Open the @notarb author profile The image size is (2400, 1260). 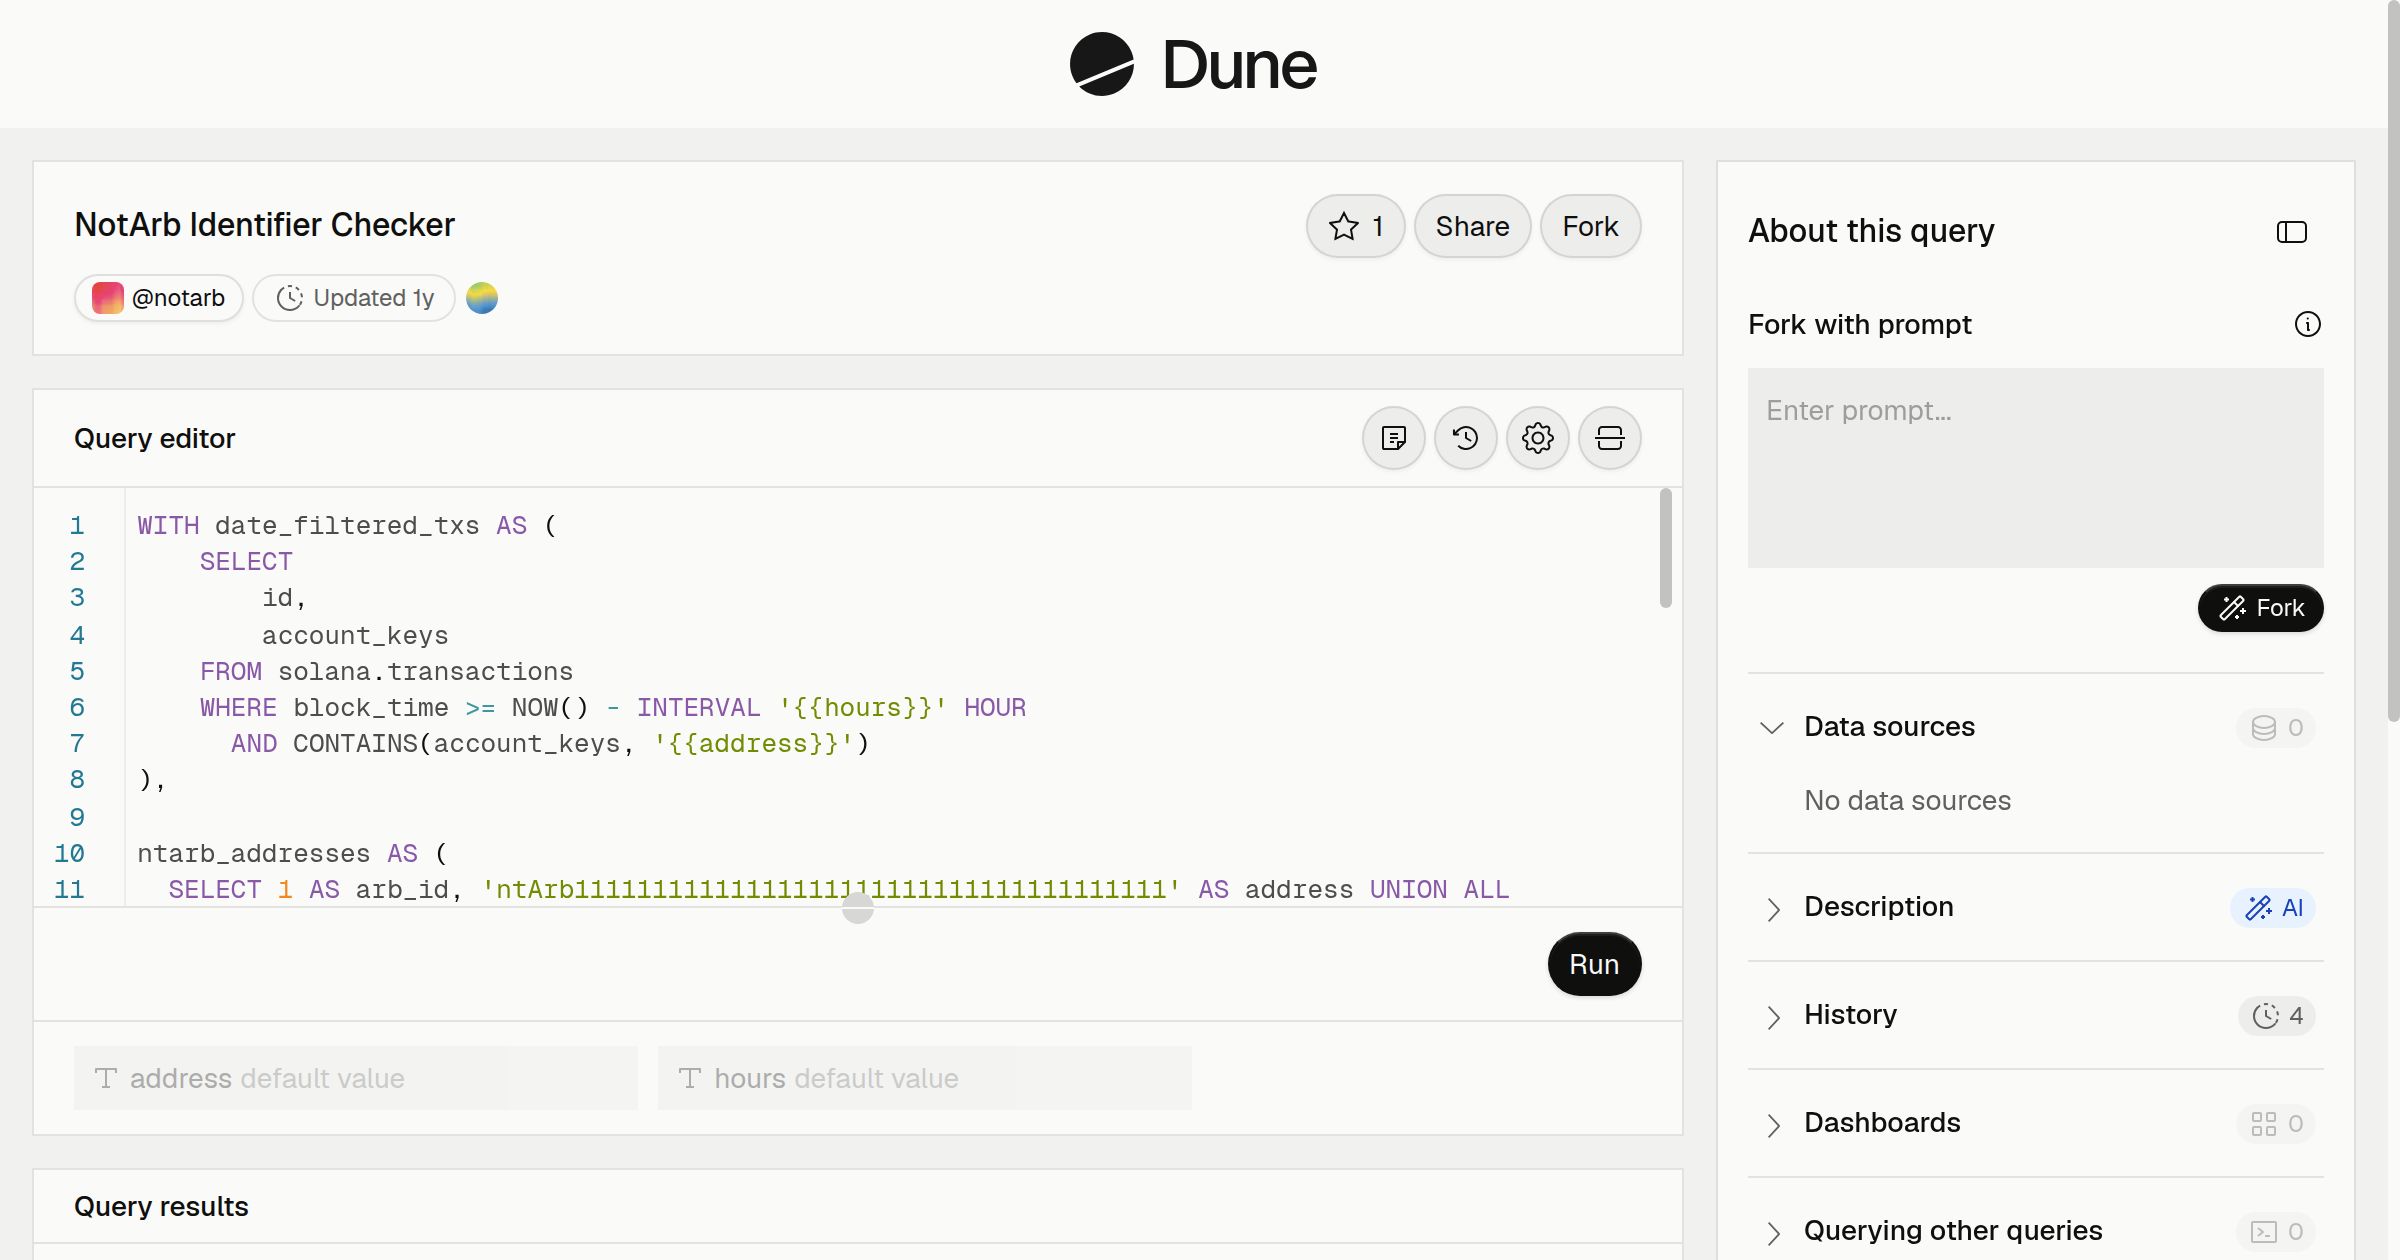tap(159, 298)
